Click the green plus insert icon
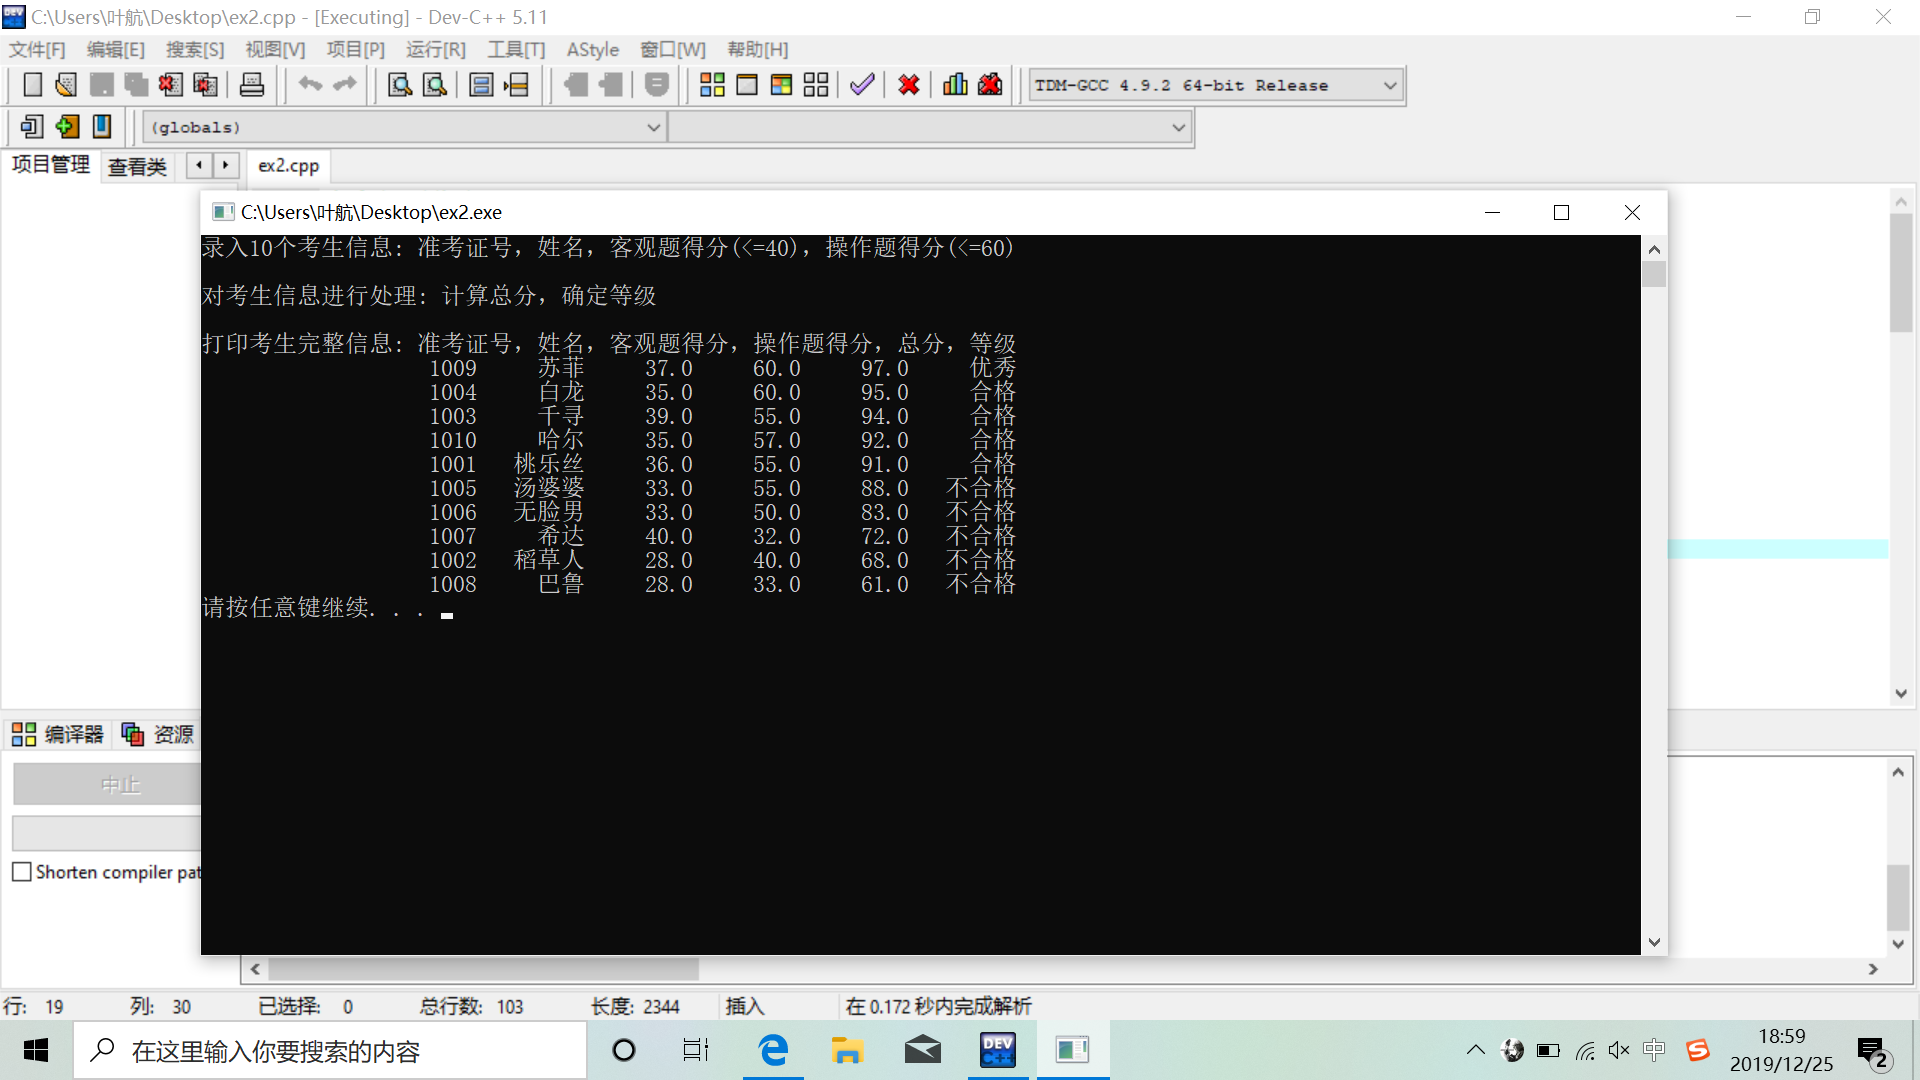Viewport: 1920px width, 1080px height. (x=67, y=127)
